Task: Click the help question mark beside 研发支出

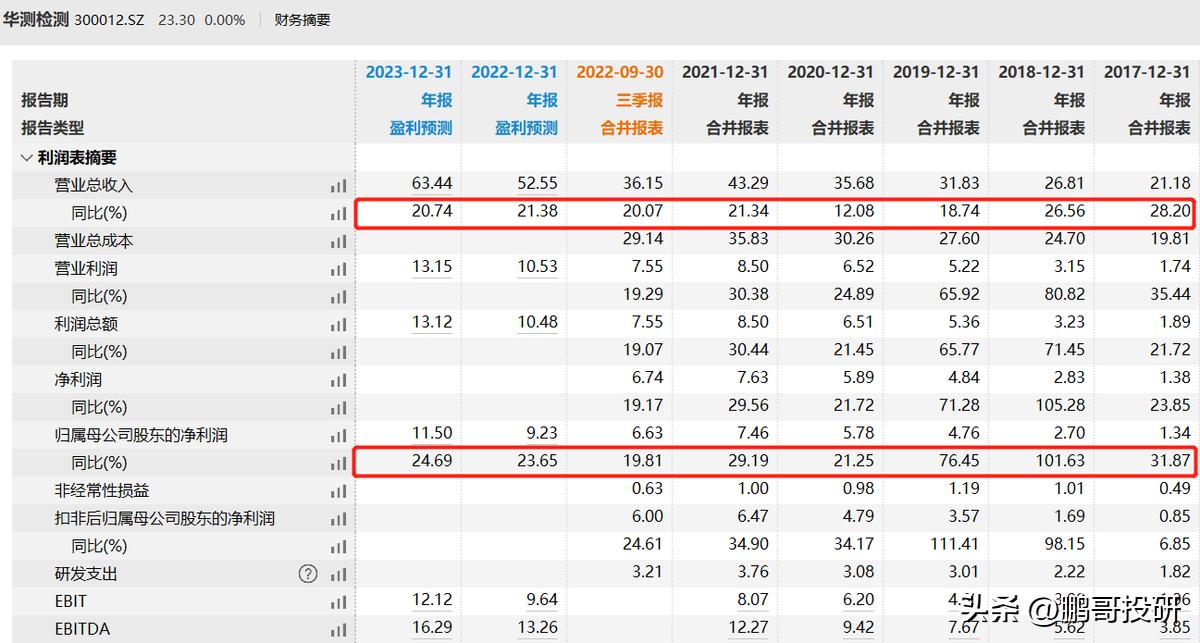Action: point(308,573)
